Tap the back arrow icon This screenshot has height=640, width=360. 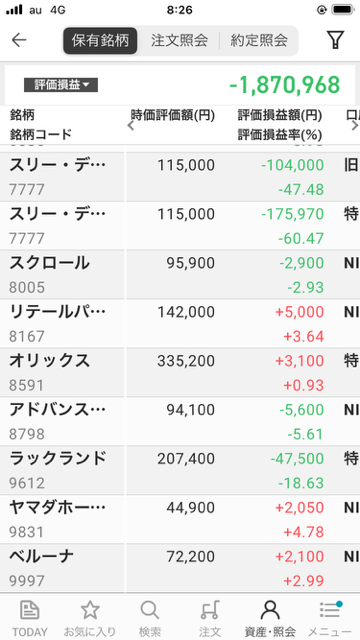19,40
